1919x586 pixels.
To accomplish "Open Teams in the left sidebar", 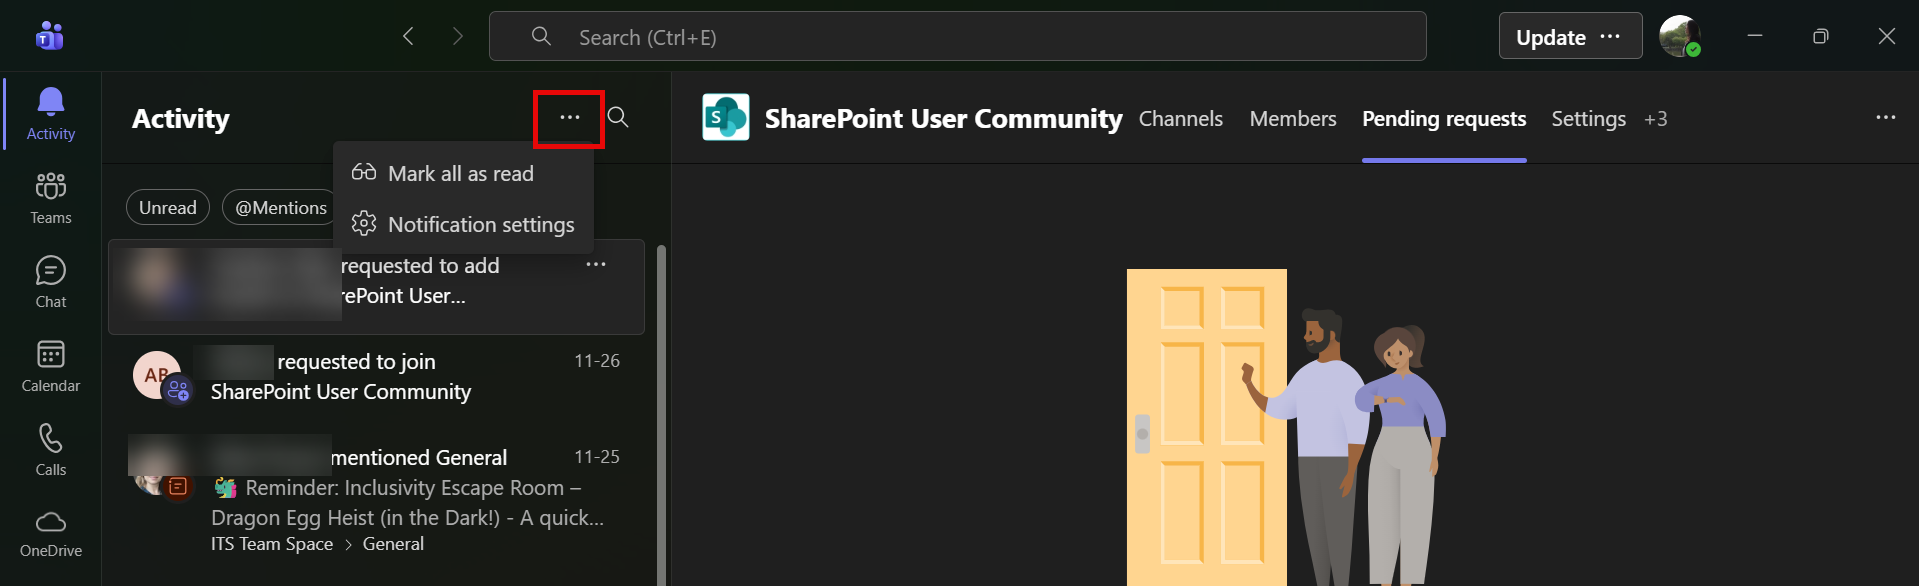I will [x=50, y=198].
